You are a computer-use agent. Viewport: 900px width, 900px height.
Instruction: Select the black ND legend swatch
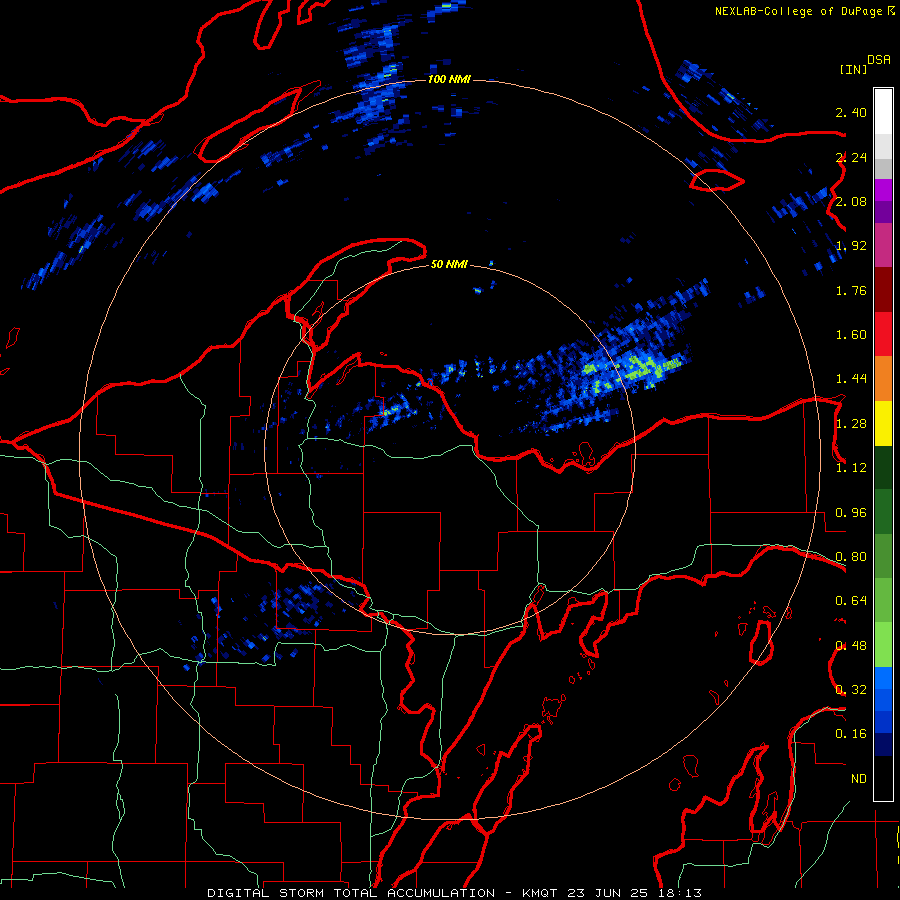click(x=883, y=778)
